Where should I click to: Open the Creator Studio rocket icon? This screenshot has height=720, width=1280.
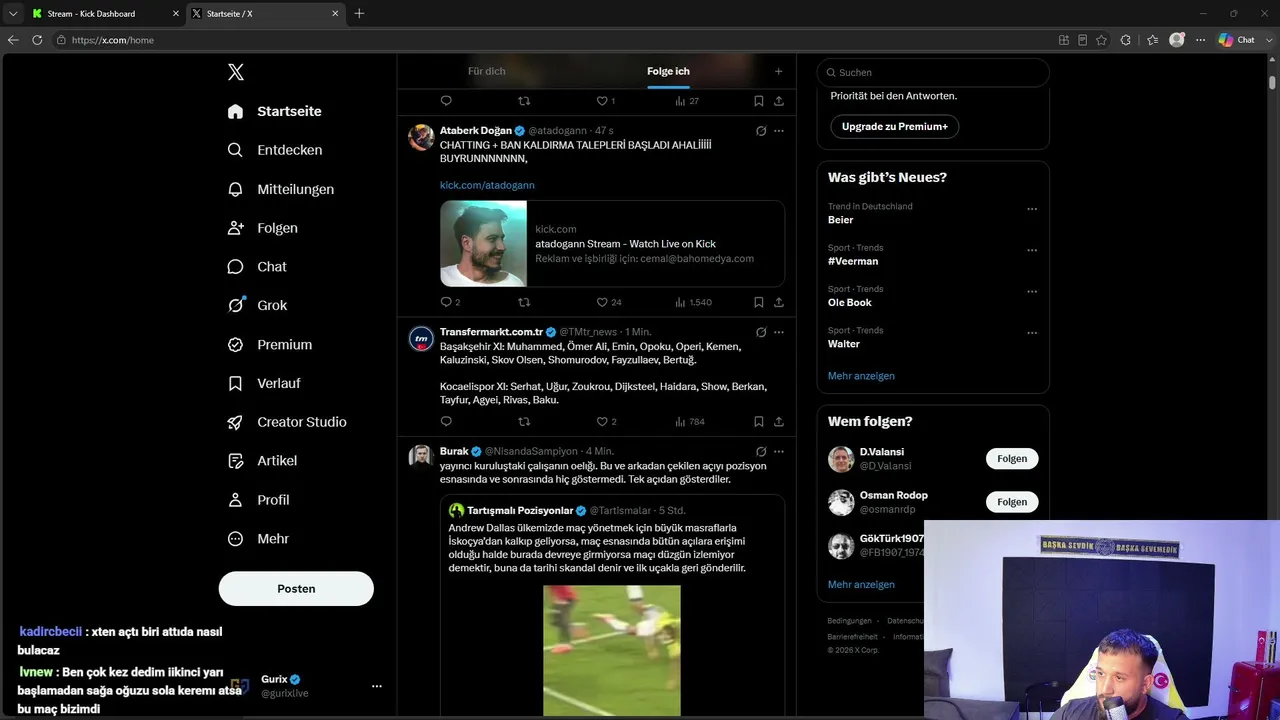235,422
